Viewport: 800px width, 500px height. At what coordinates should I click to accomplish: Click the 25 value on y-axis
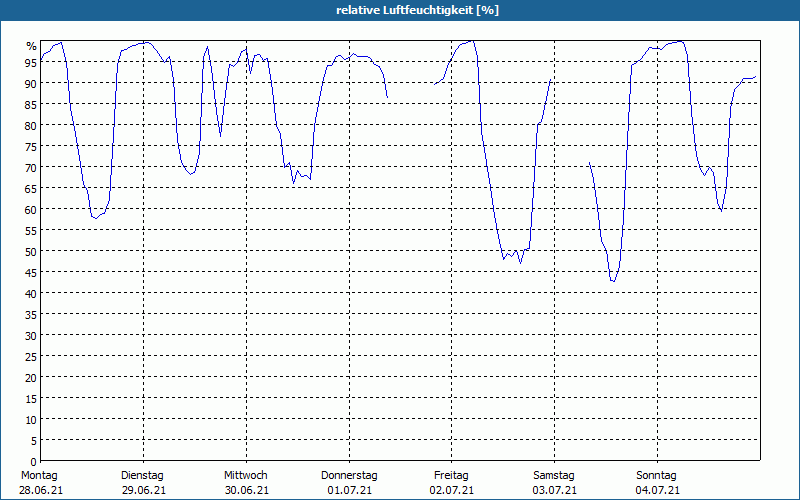(31, 356)
